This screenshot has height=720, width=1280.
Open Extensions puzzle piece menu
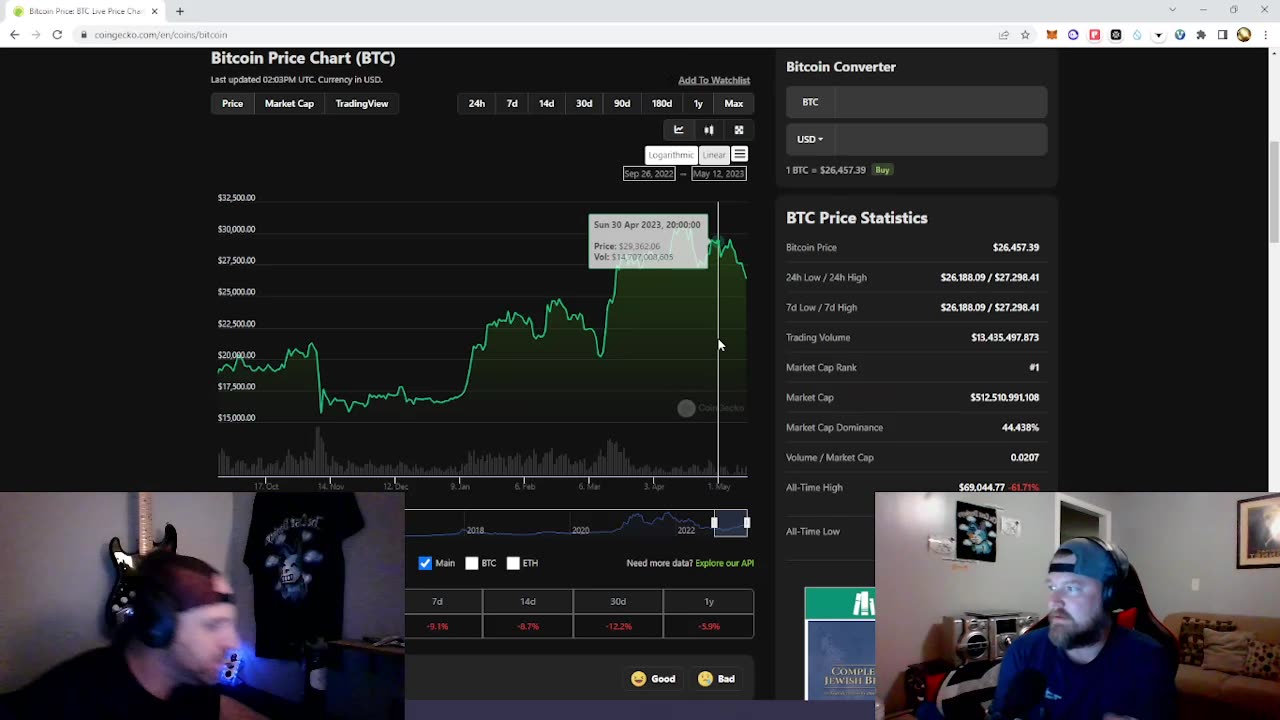pos(1201,35)
